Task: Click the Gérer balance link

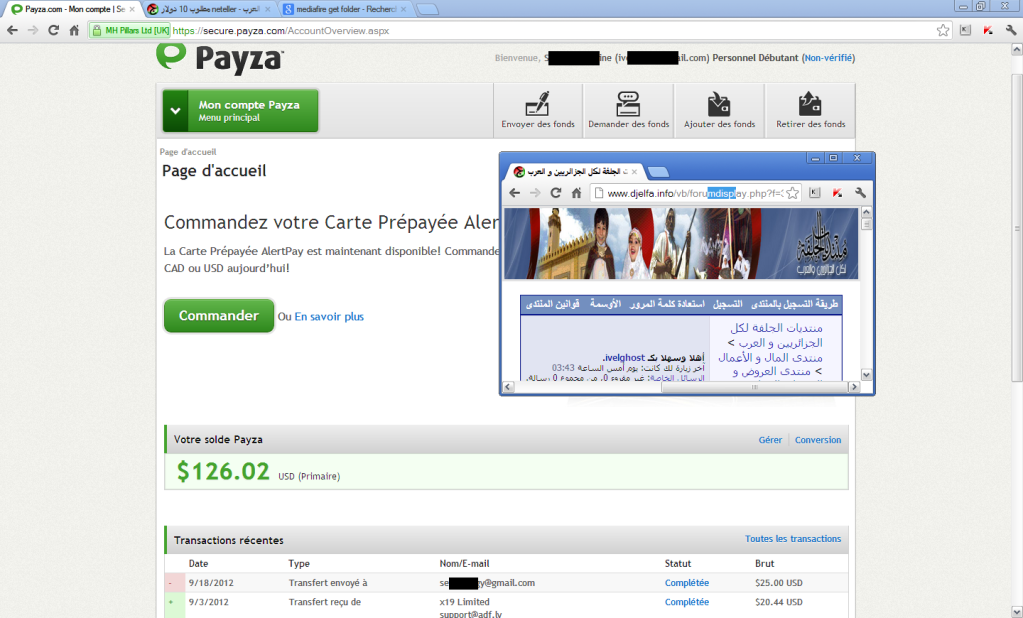Action: [770, 440]
